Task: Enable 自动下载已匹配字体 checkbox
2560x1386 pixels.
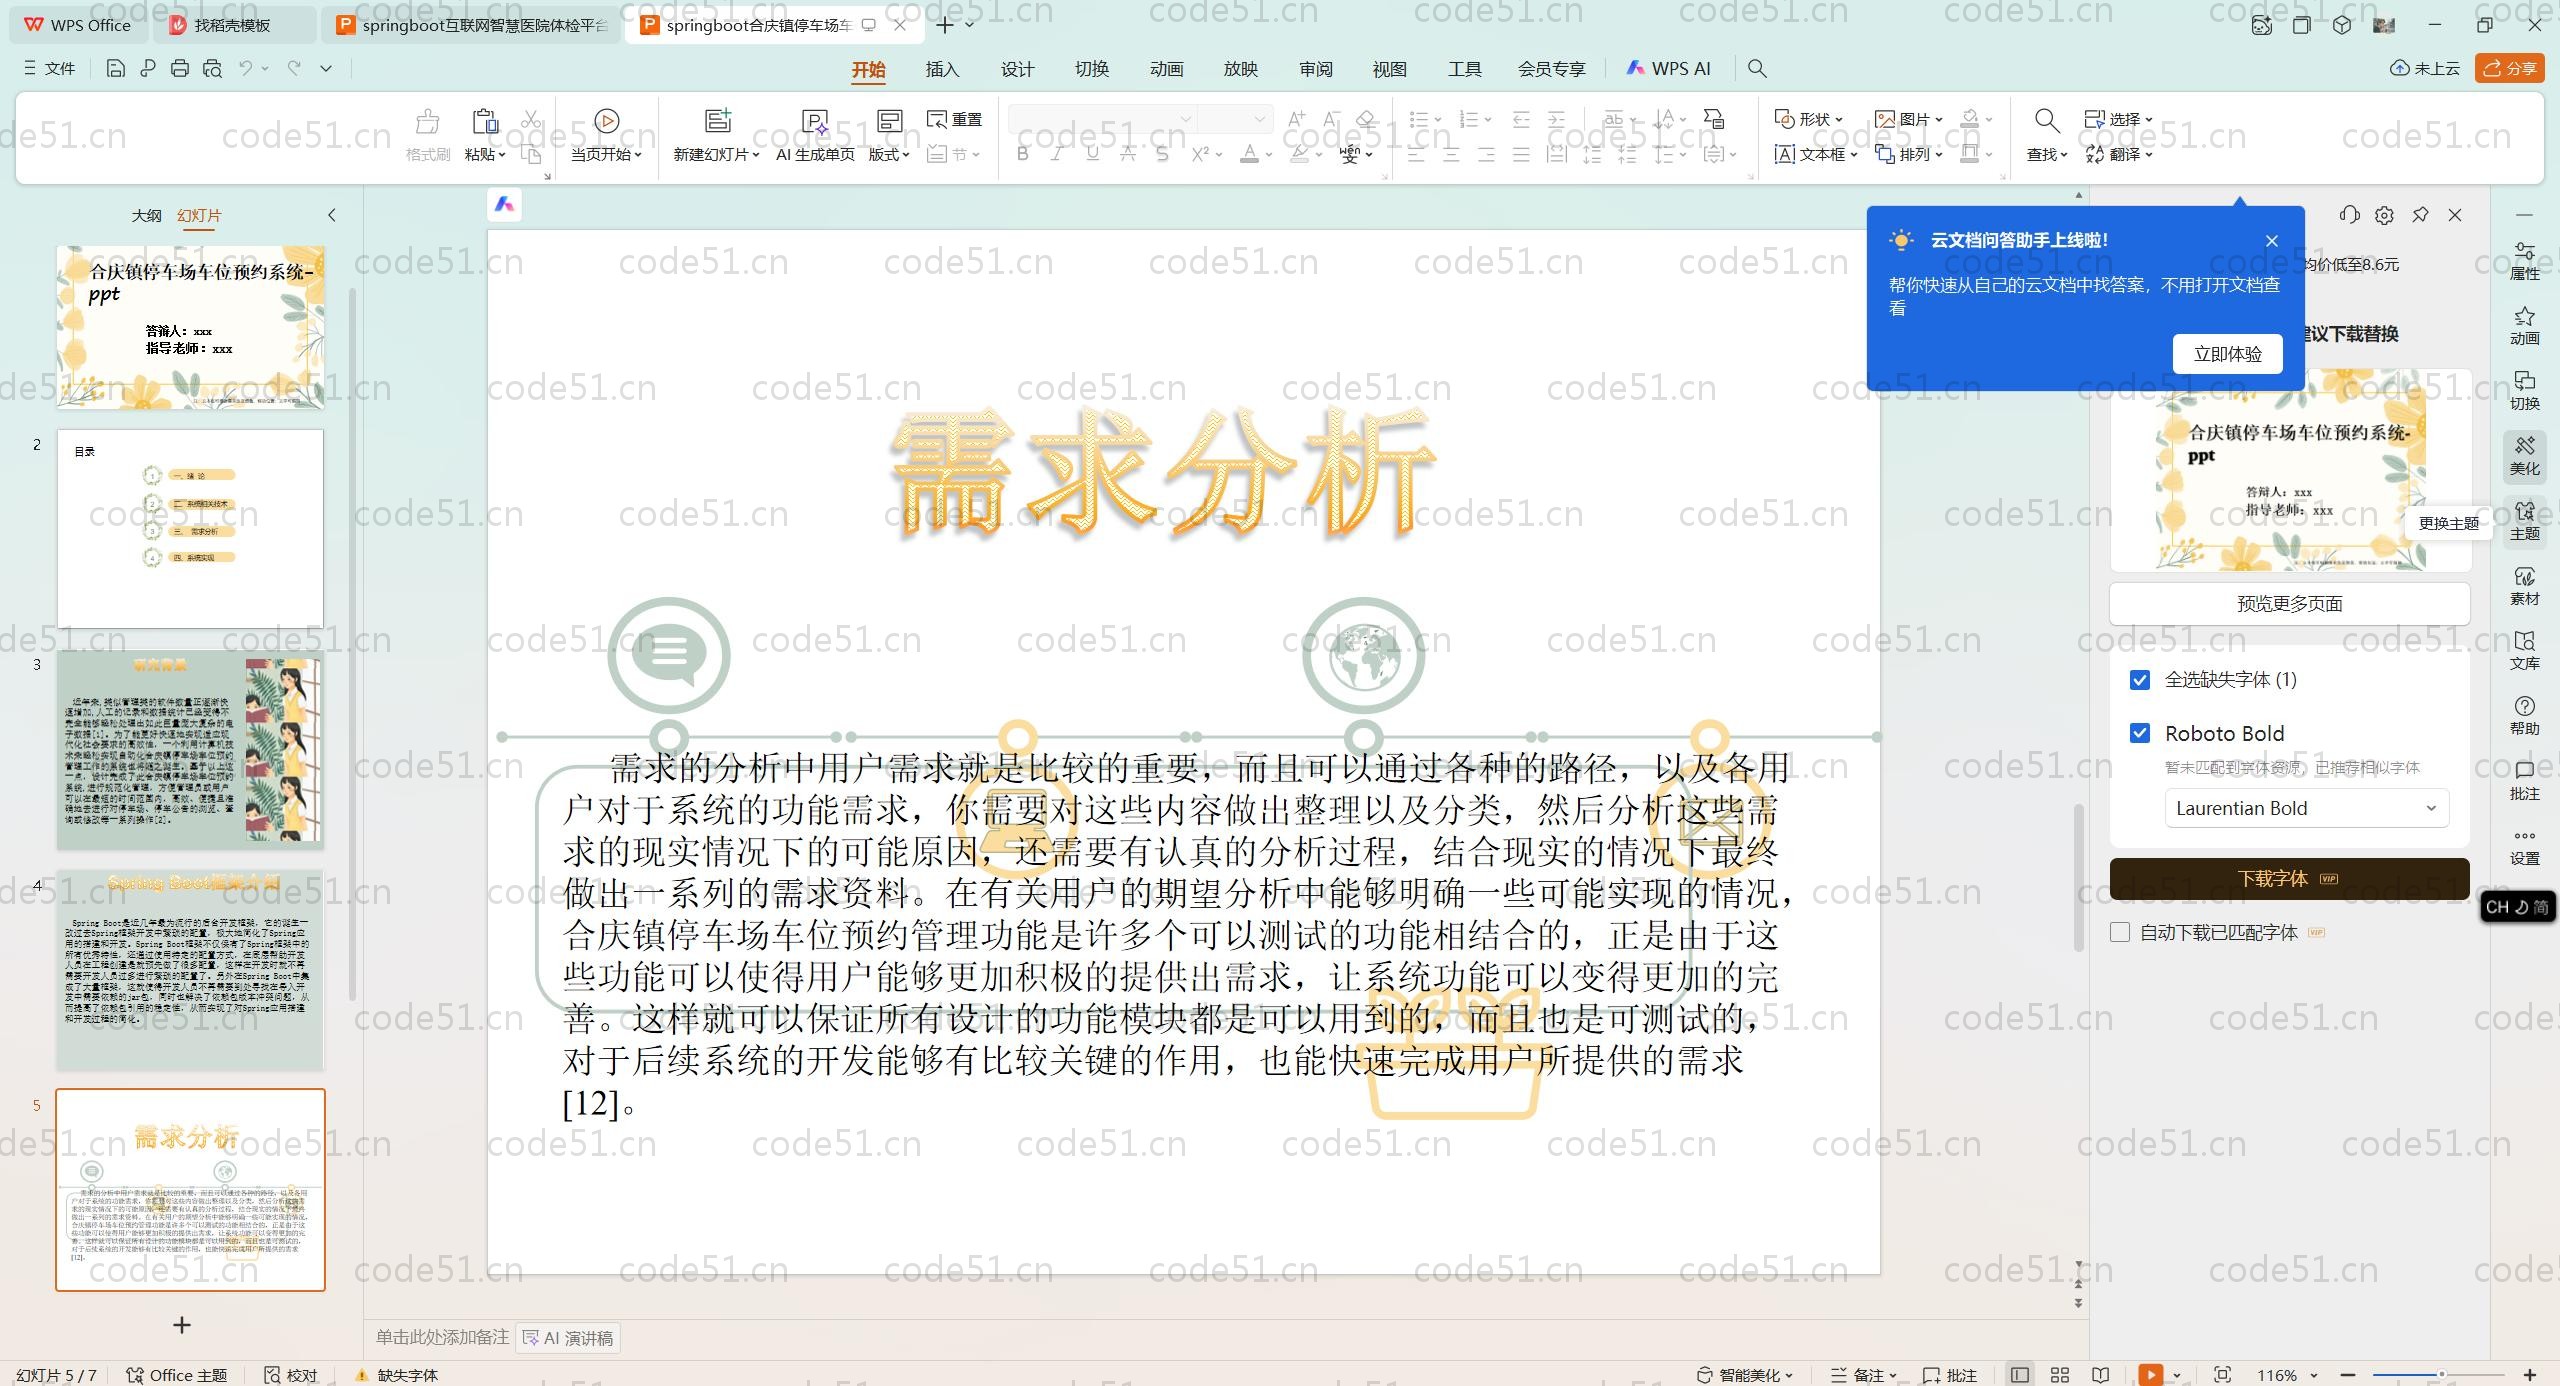Action: point(2120,932)
